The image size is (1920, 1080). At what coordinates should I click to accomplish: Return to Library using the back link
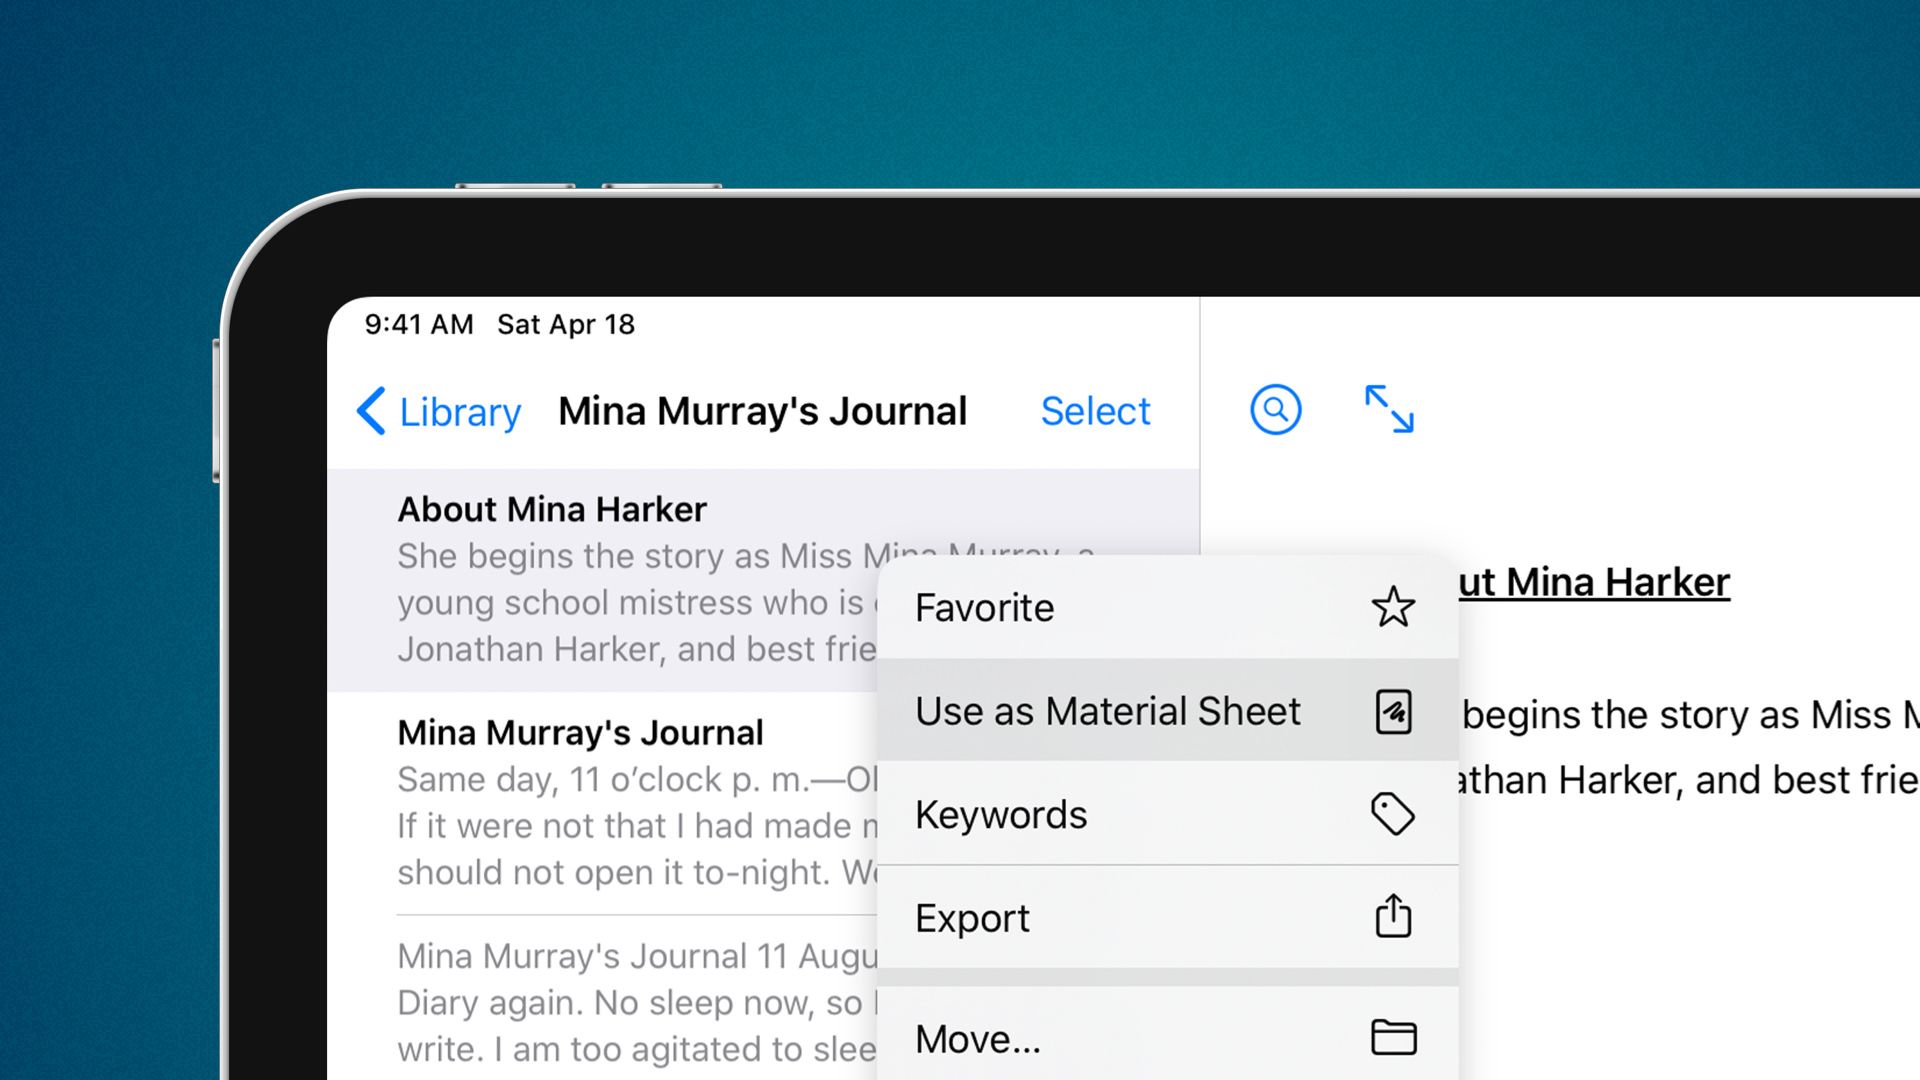pos(458,411)
